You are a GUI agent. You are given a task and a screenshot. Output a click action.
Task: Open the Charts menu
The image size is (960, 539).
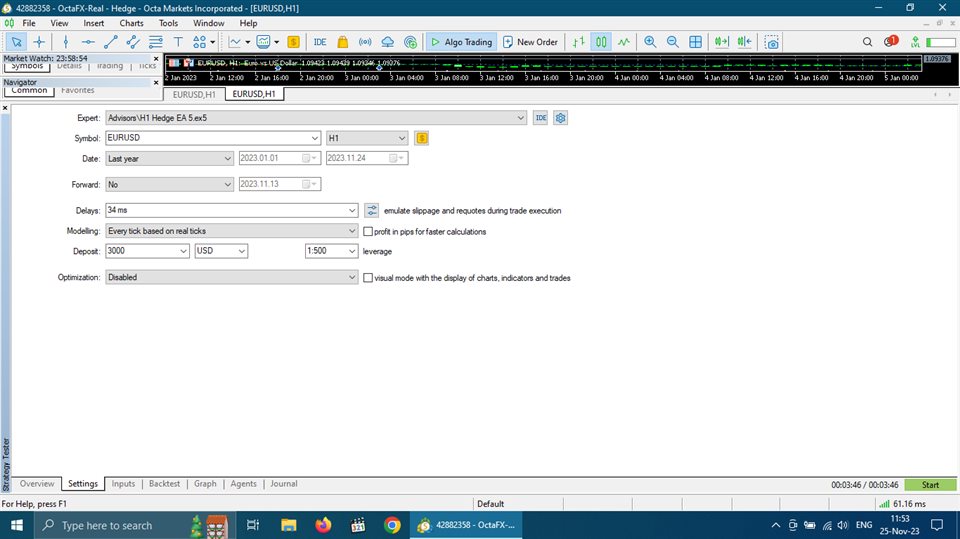[x=131, y=23]
